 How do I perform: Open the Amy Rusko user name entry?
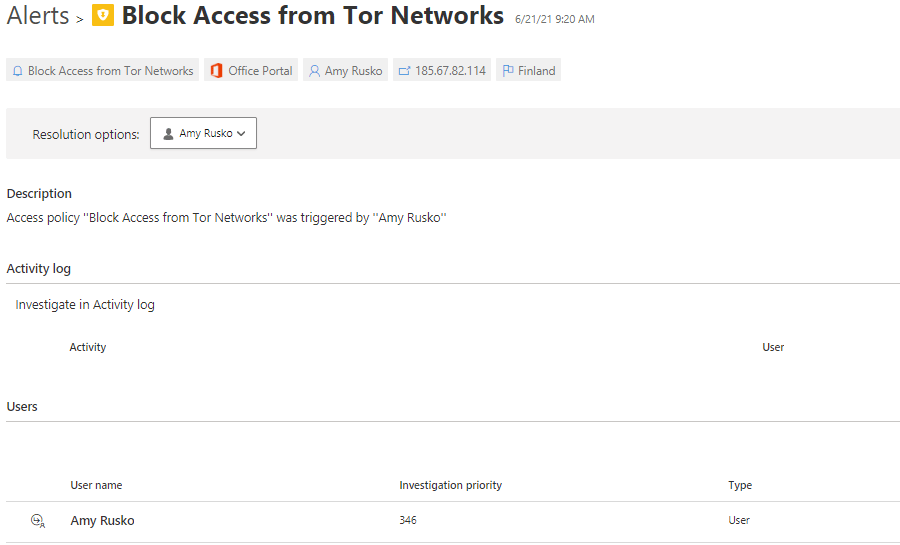102,521
